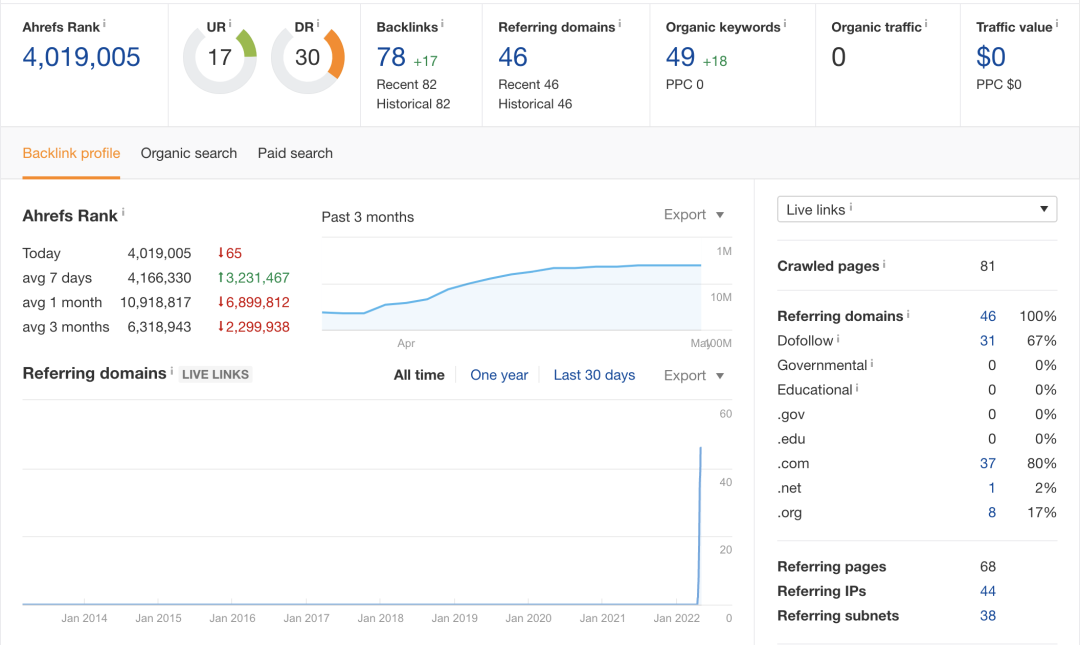Click info icon next to Ahrefs Rank header
The width and height of the screenshot is (1080, 645).
pos(105,23)
